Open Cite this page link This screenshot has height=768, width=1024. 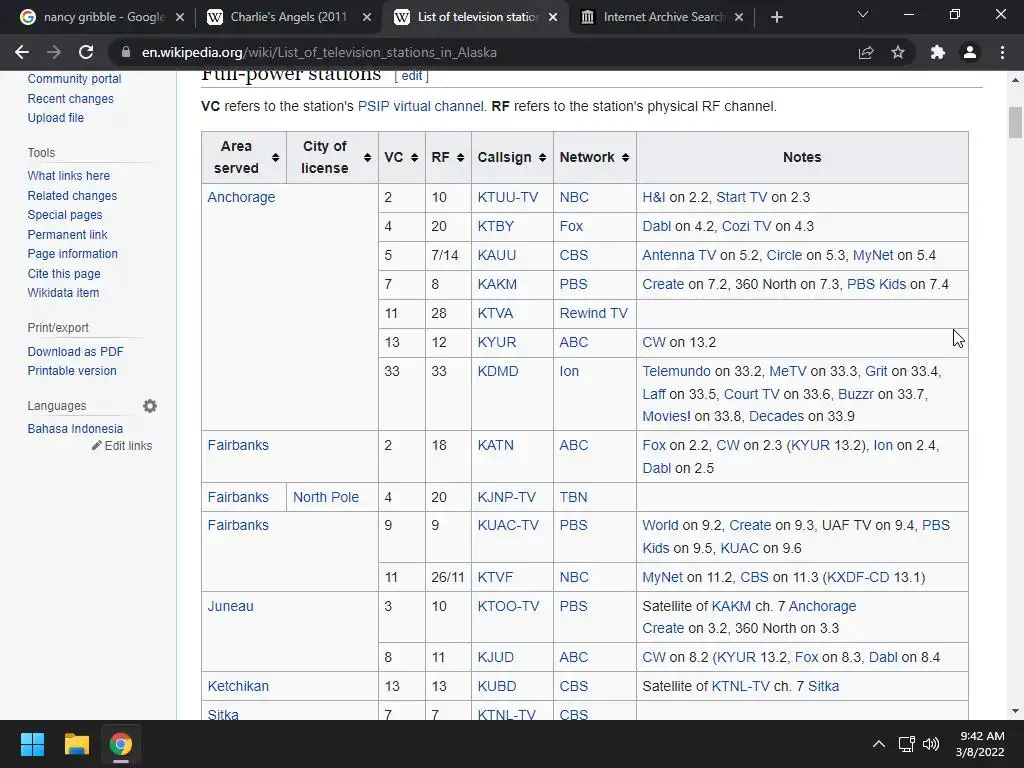coord(64,274)
